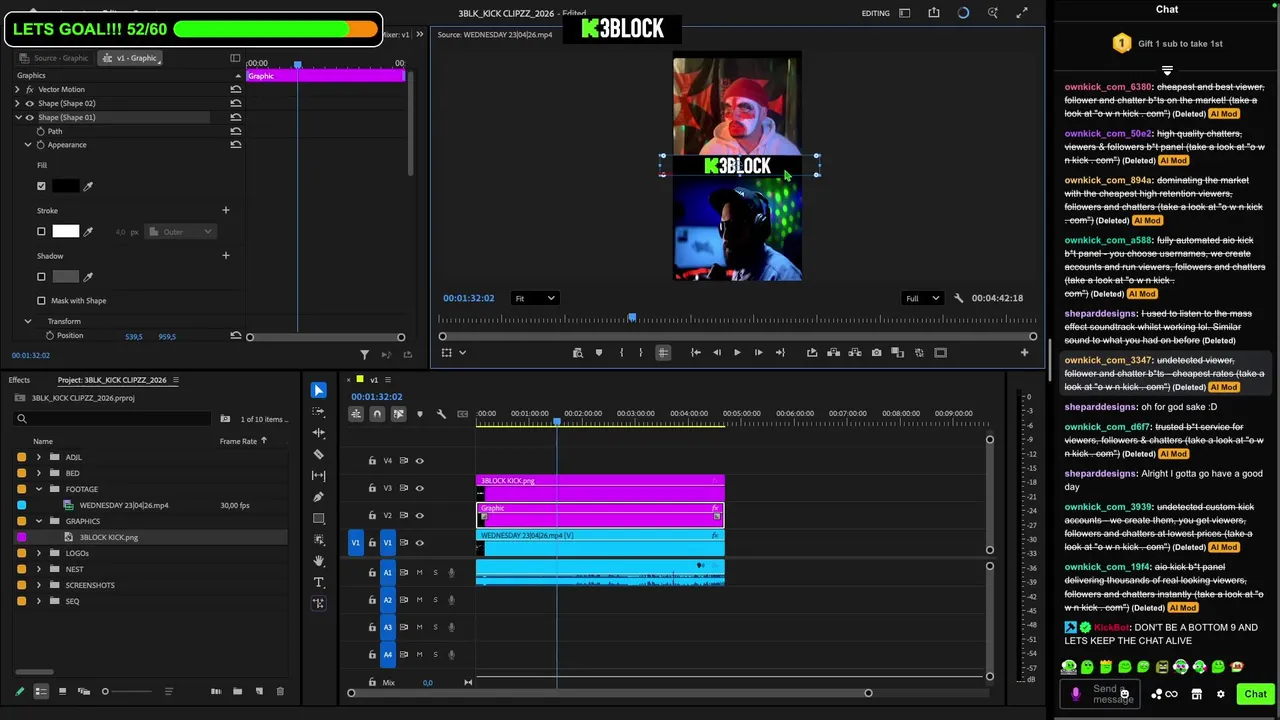
Task: Select the Hand tool
Action: pyautogui.click(x=319, y=561)
